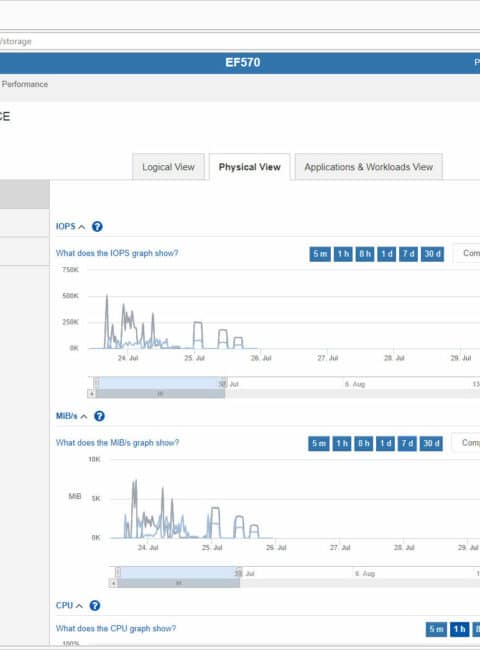Set IOPS graph range to 1d
This screenshot has width=480, height=650.
pos(387,254)
